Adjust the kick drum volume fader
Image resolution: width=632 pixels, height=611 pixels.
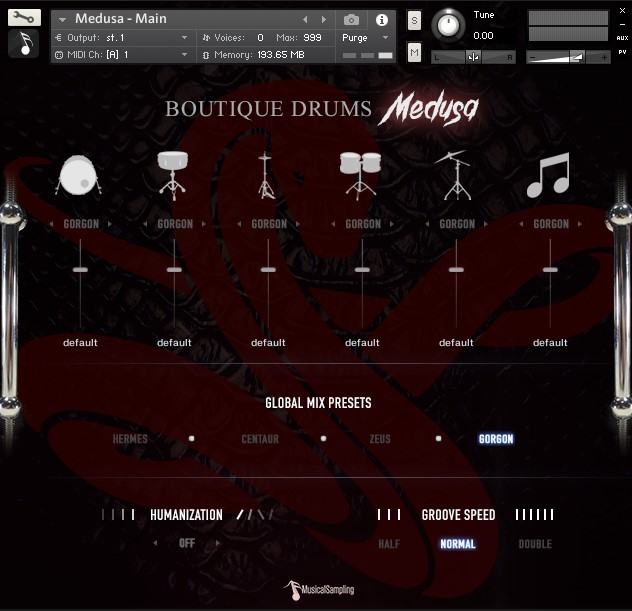[x=80, y=270]
